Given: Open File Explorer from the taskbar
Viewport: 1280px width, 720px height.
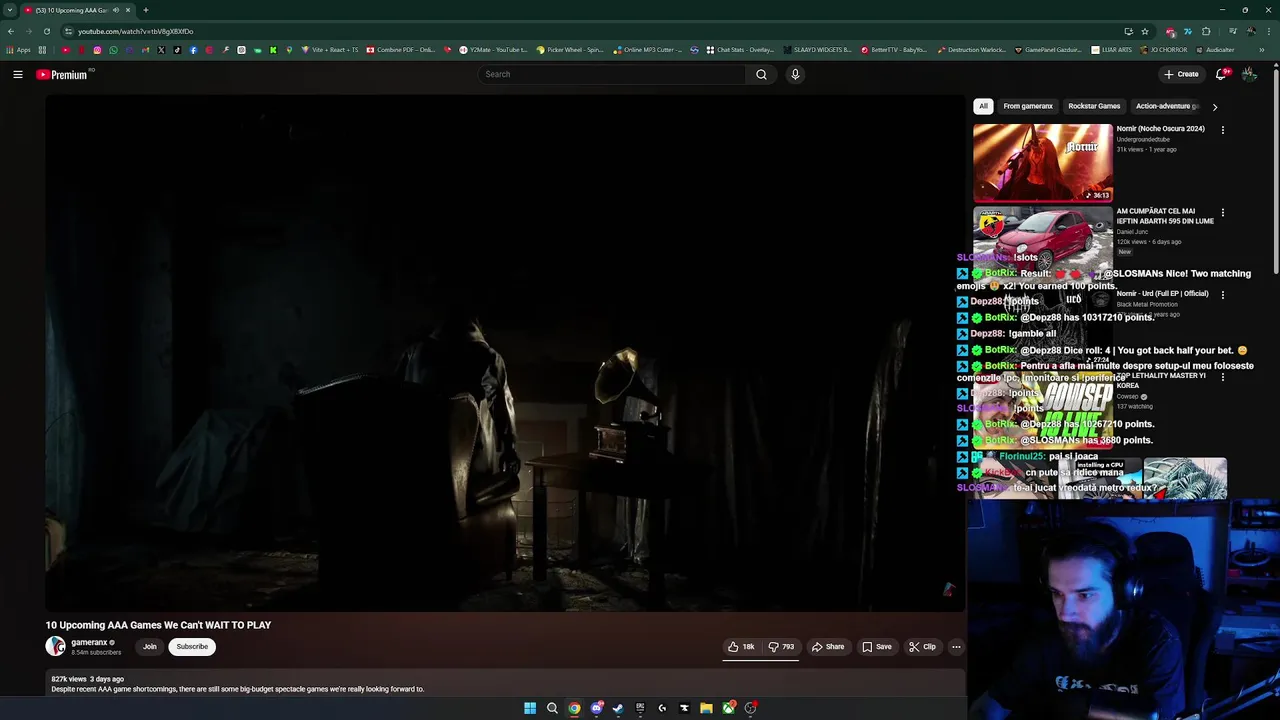Looking at the screenshot, I should (x=706, y=708).
